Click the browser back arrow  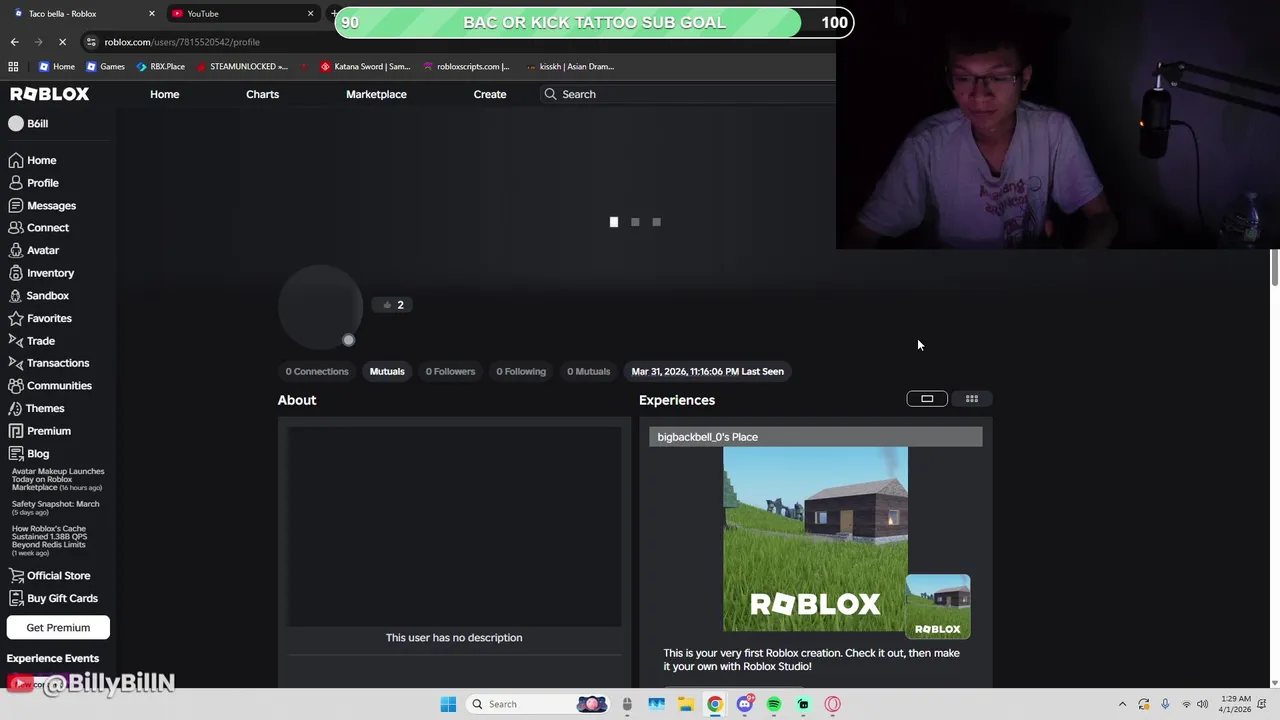(14, 42)
